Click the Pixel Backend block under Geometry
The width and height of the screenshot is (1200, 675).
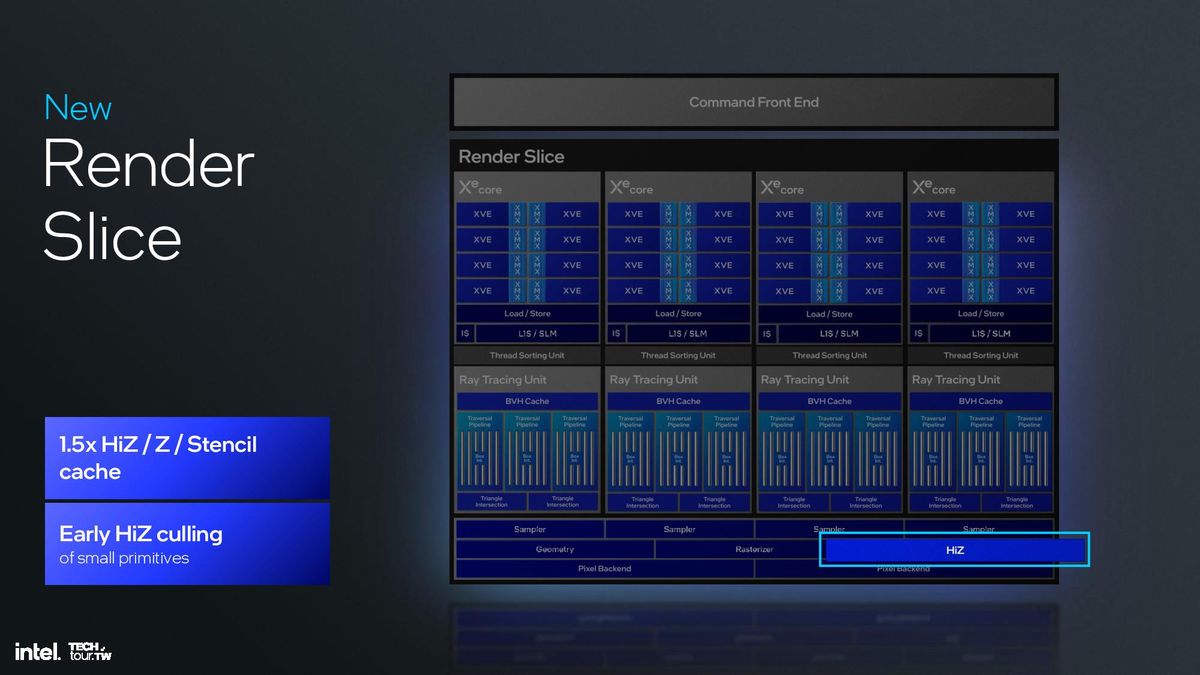pos(605,569)
